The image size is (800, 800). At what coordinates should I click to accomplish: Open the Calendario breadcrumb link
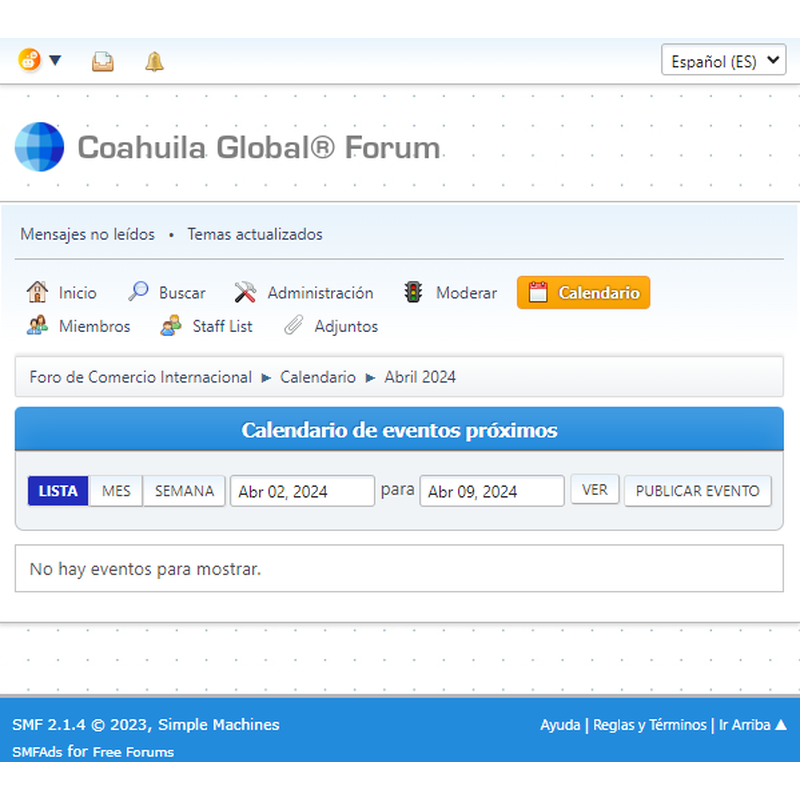pos(317,377)
